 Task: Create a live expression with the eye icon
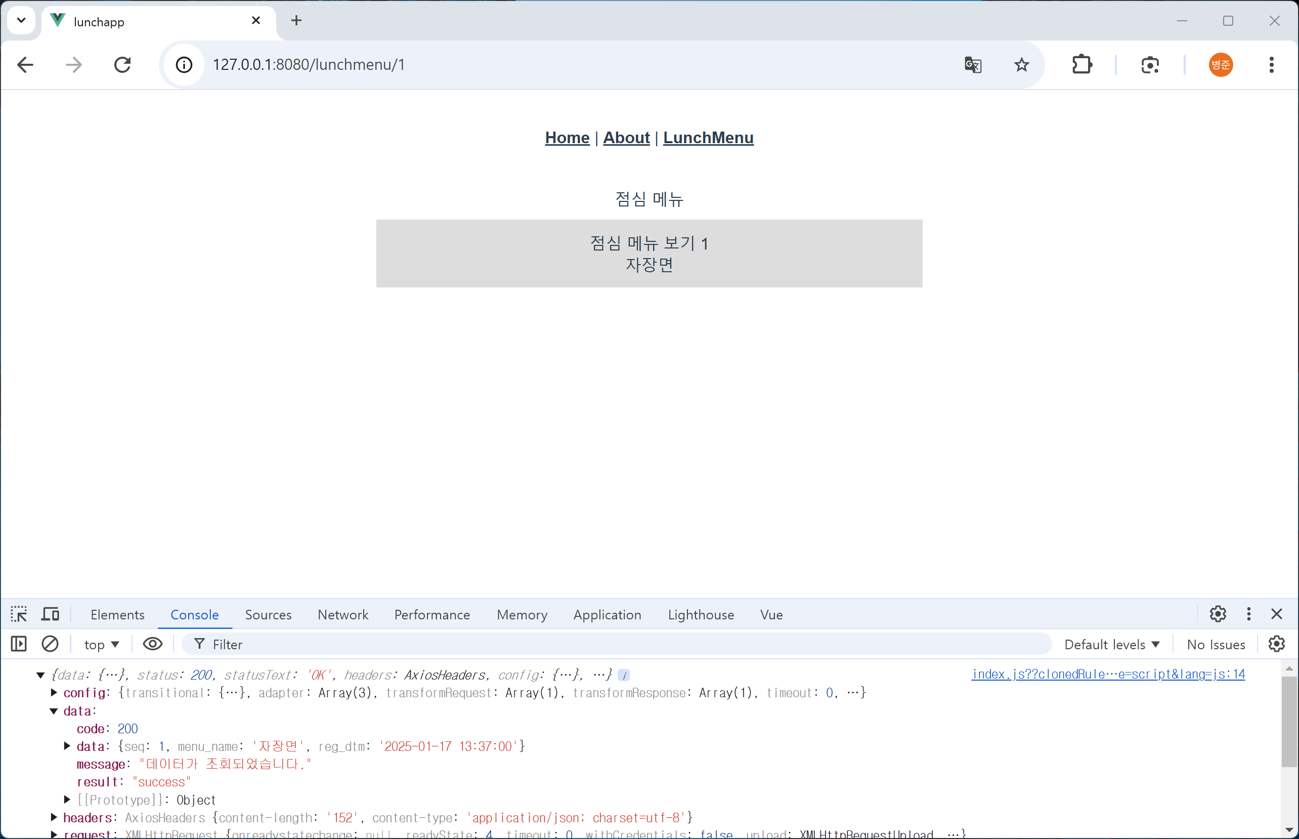[x=153, y=645]
